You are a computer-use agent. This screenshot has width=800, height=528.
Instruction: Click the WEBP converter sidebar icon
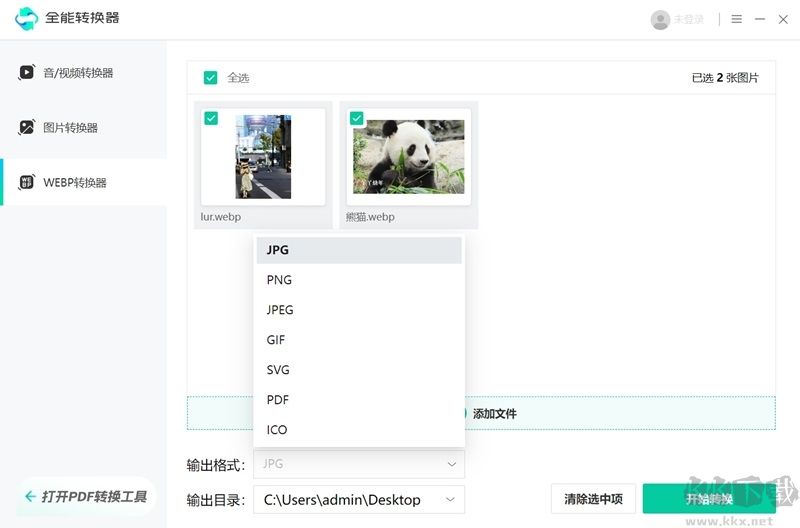click(x=27, y=182)
